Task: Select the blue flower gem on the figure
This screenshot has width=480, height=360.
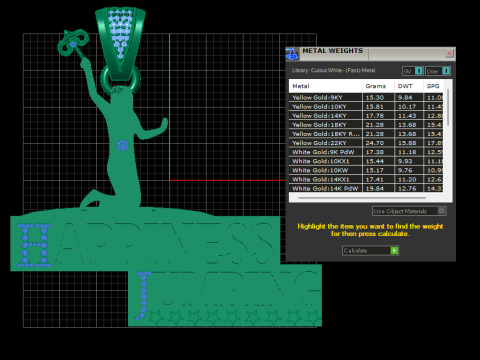Action: point(123,146)
